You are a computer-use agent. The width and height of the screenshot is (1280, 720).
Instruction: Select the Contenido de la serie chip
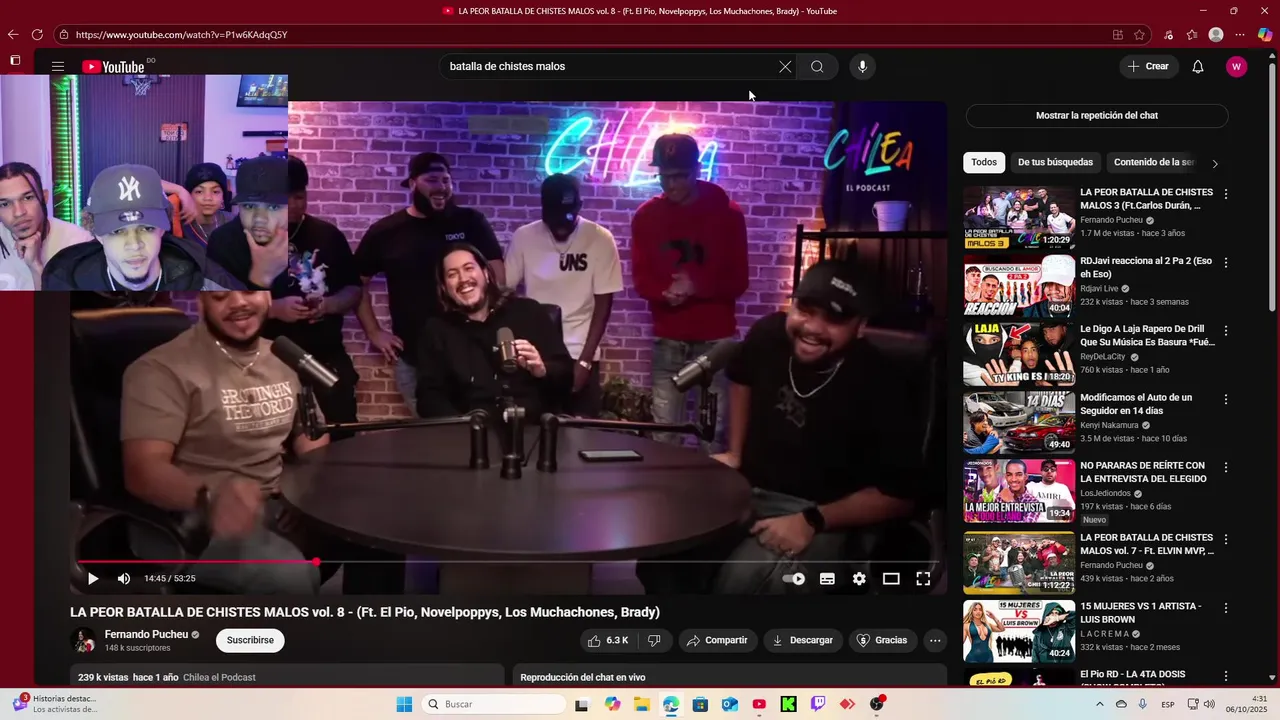pos(1154,162)
